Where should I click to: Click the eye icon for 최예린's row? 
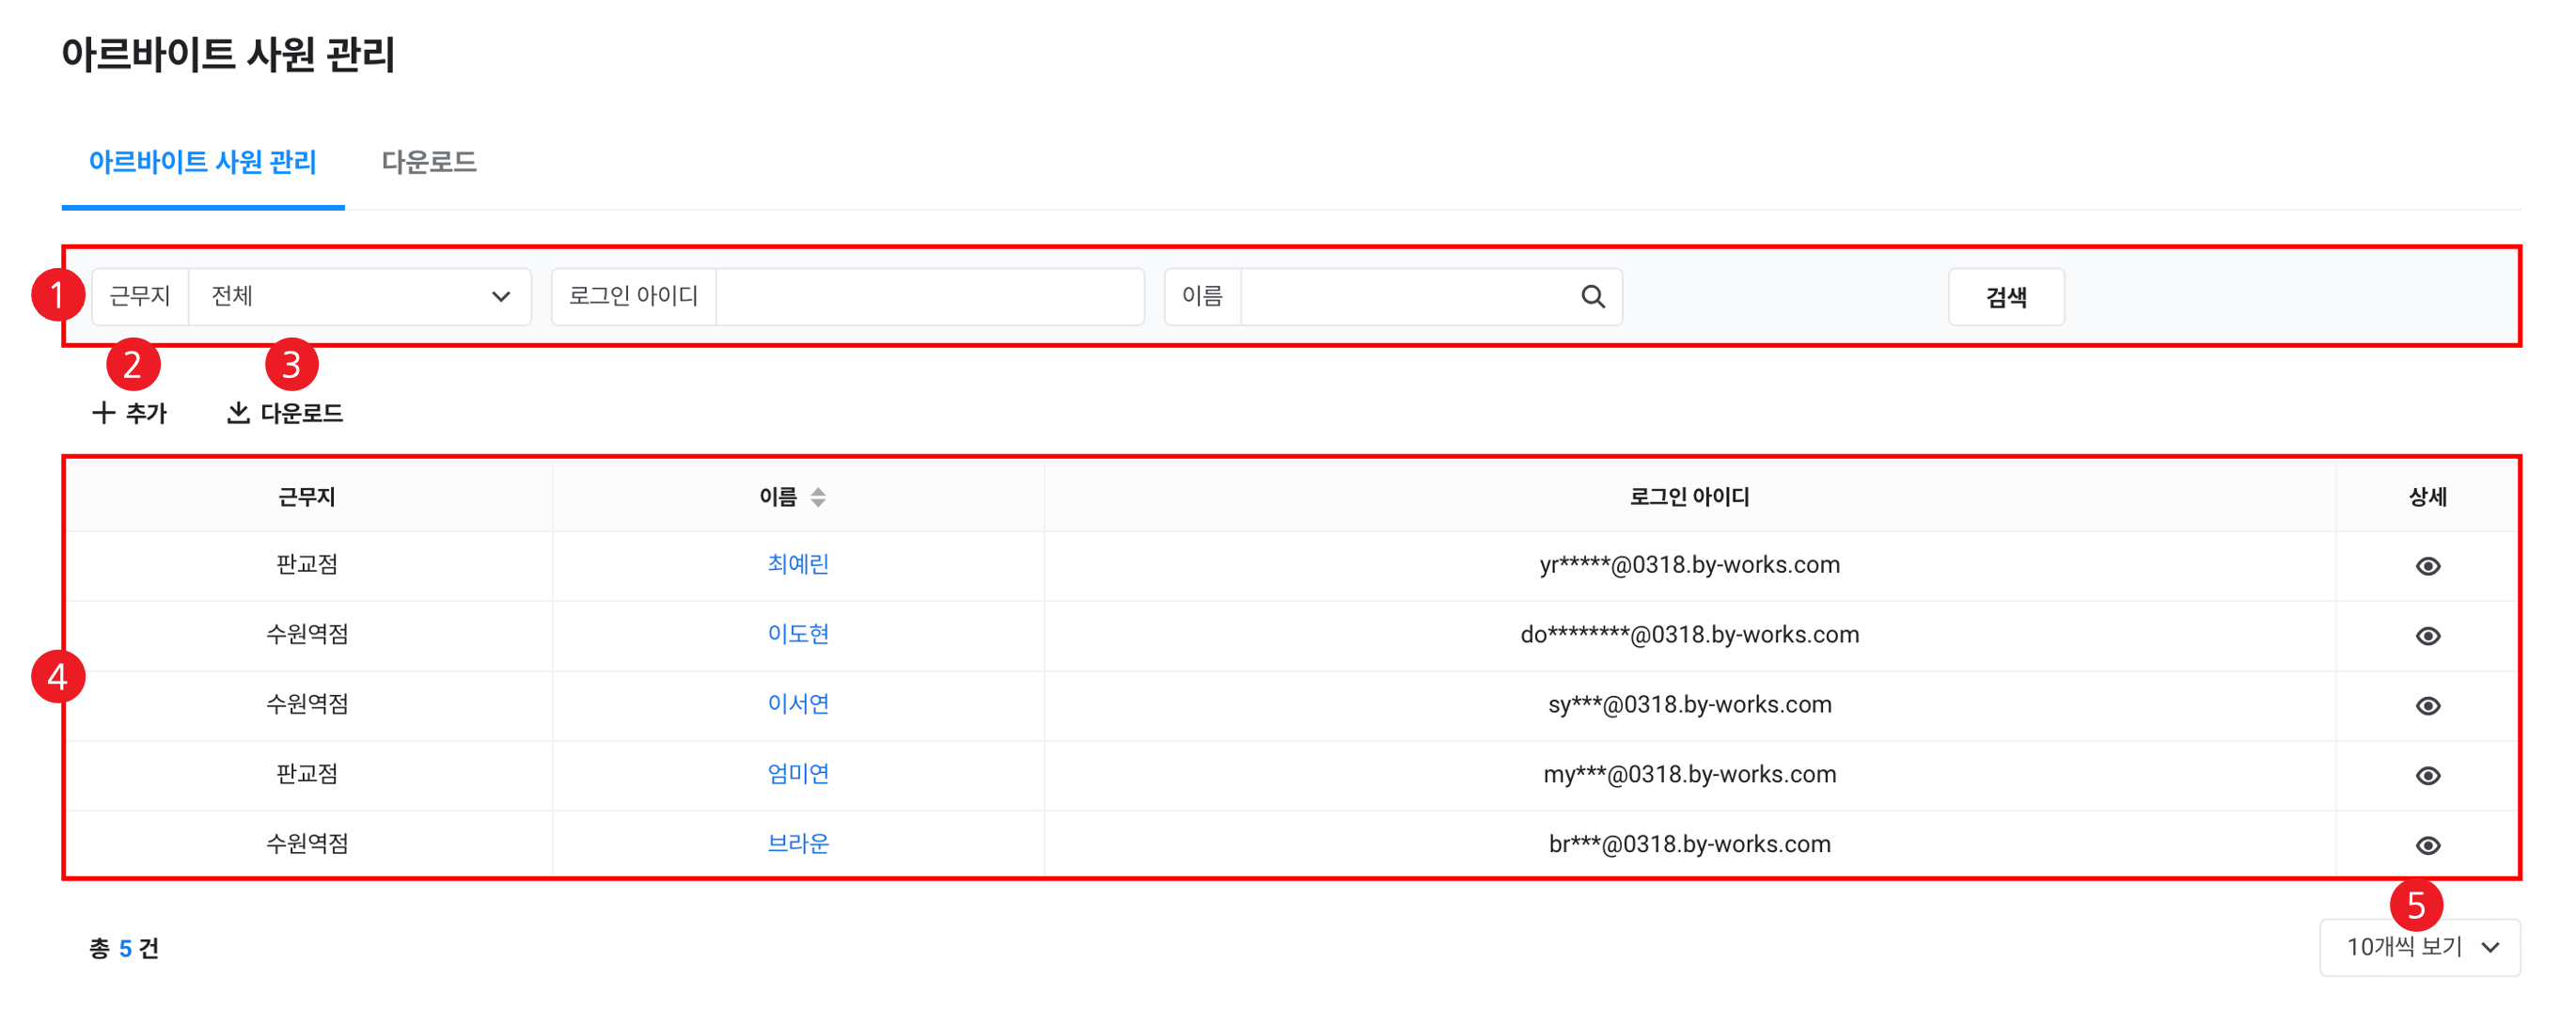pos(2427,566)
